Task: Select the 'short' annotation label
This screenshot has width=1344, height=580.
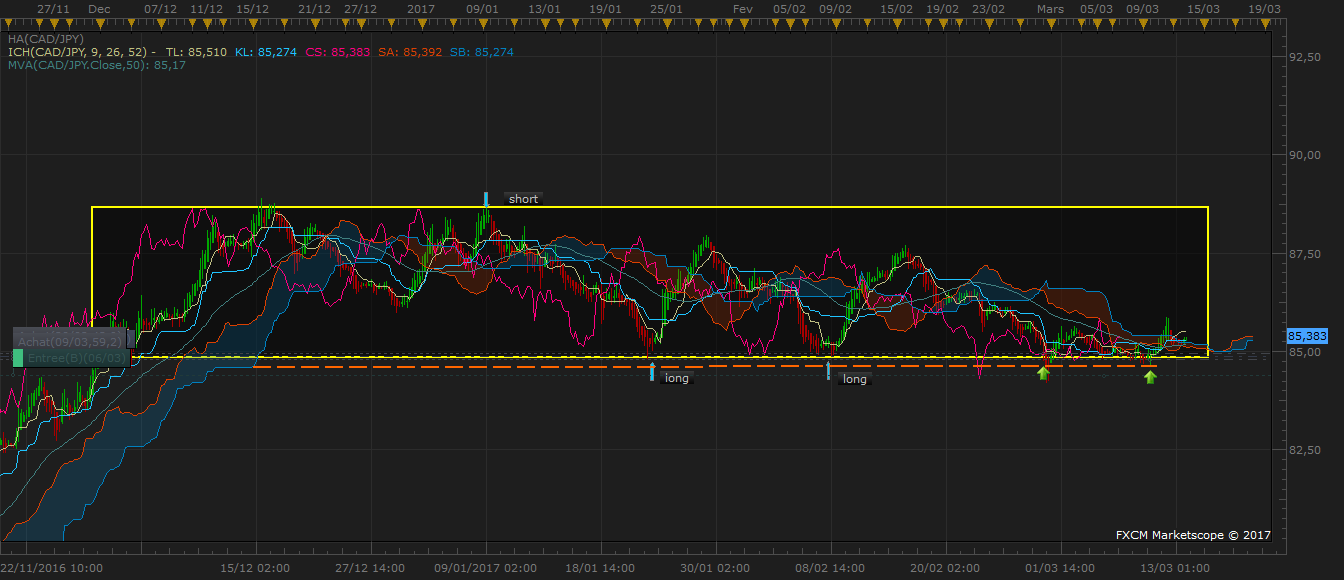Action: click(523, 199)
